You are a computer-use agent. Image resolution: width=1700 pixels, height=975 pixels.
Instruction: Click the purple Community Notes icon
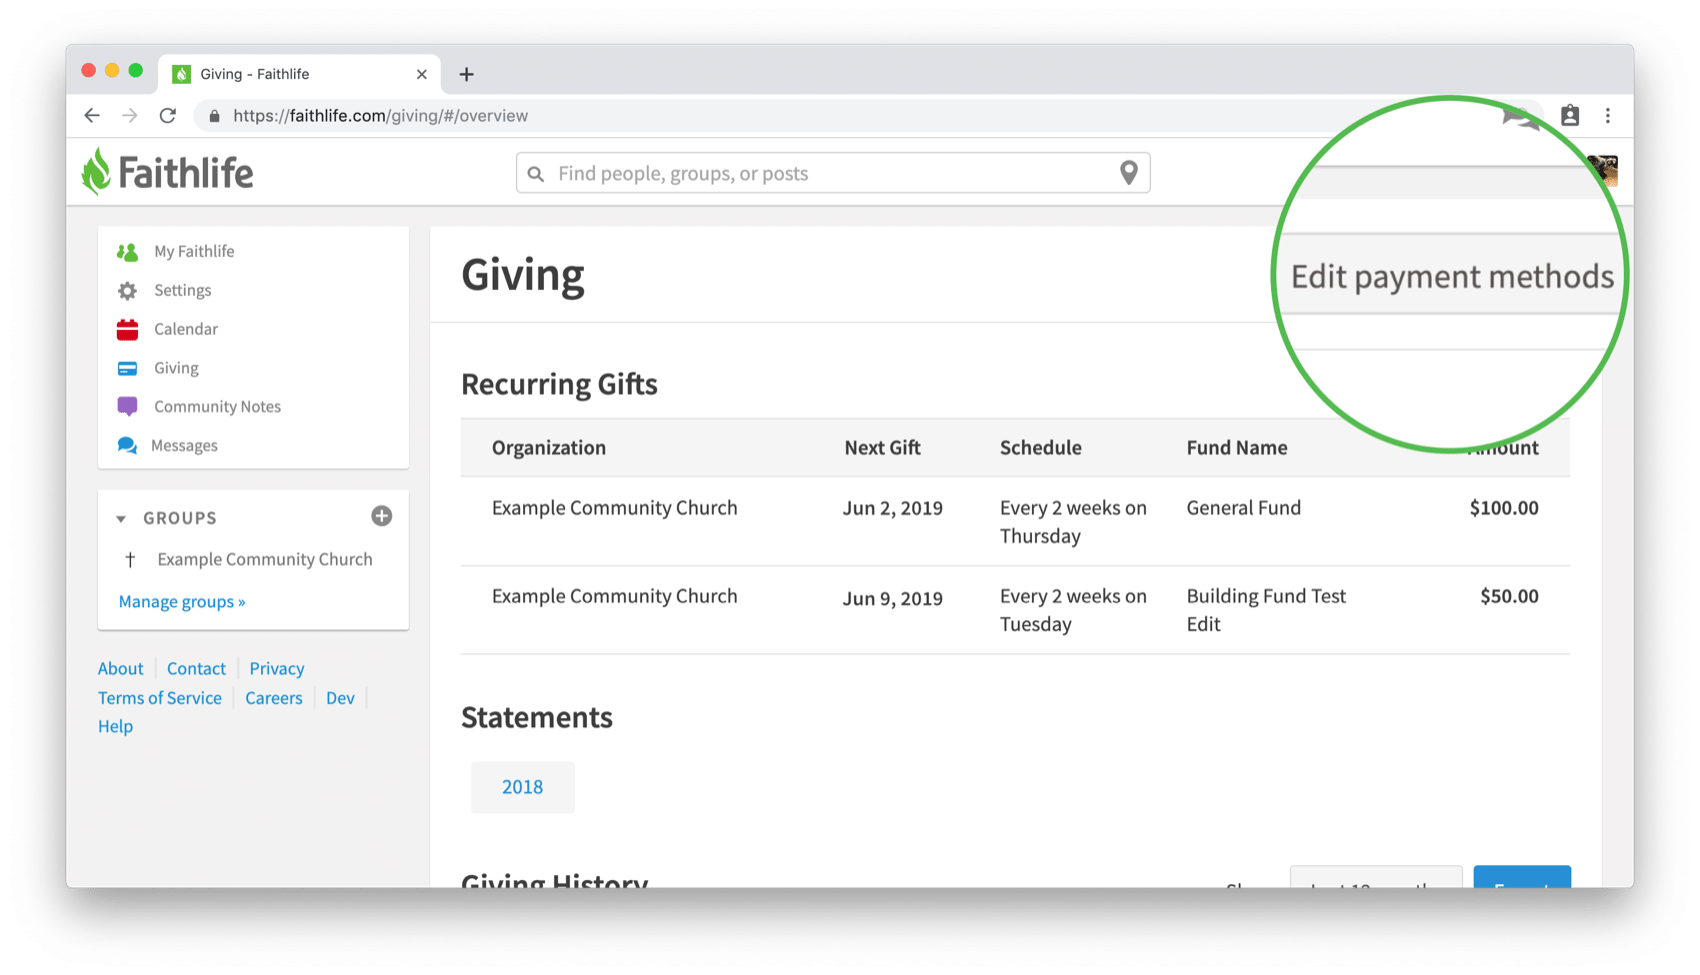click(x=127, y=406)
